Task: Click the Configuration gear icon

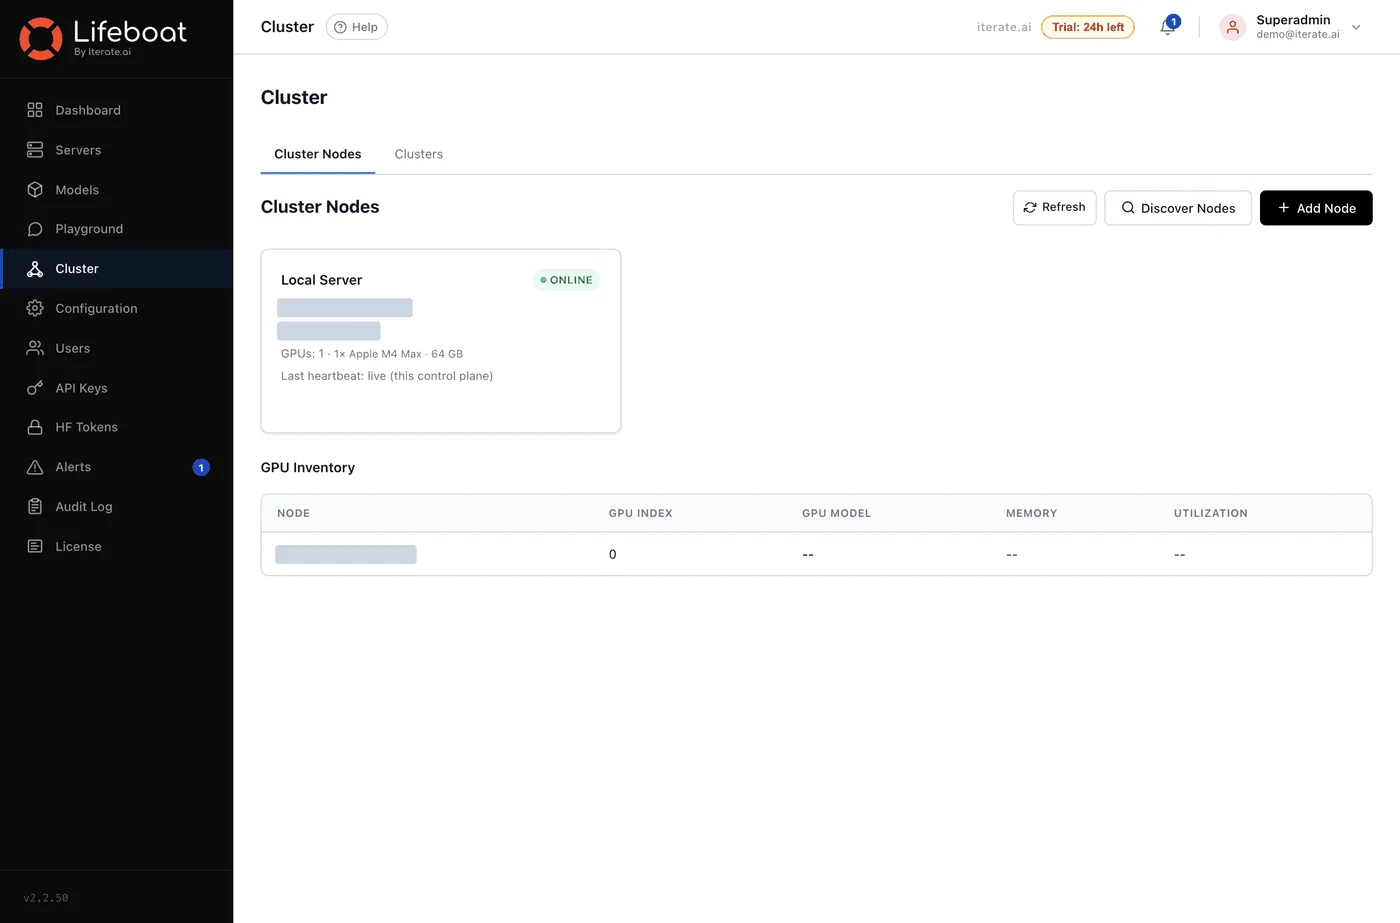Action: pyautogui.click(x=35, y=308)
